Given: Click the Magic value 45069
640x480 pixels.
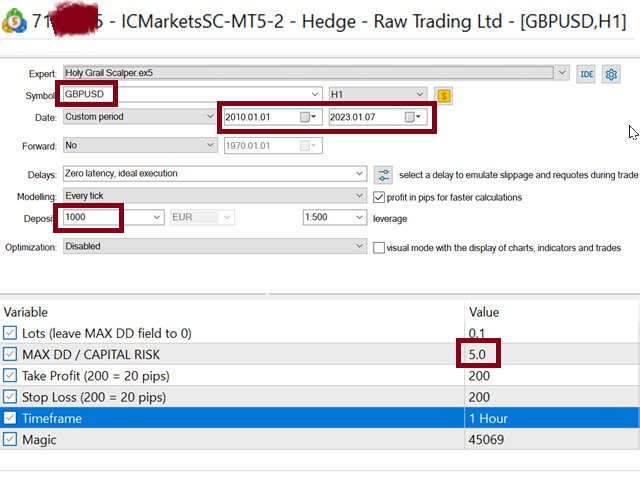Looking at the screenshot, I should coord(486,440).
